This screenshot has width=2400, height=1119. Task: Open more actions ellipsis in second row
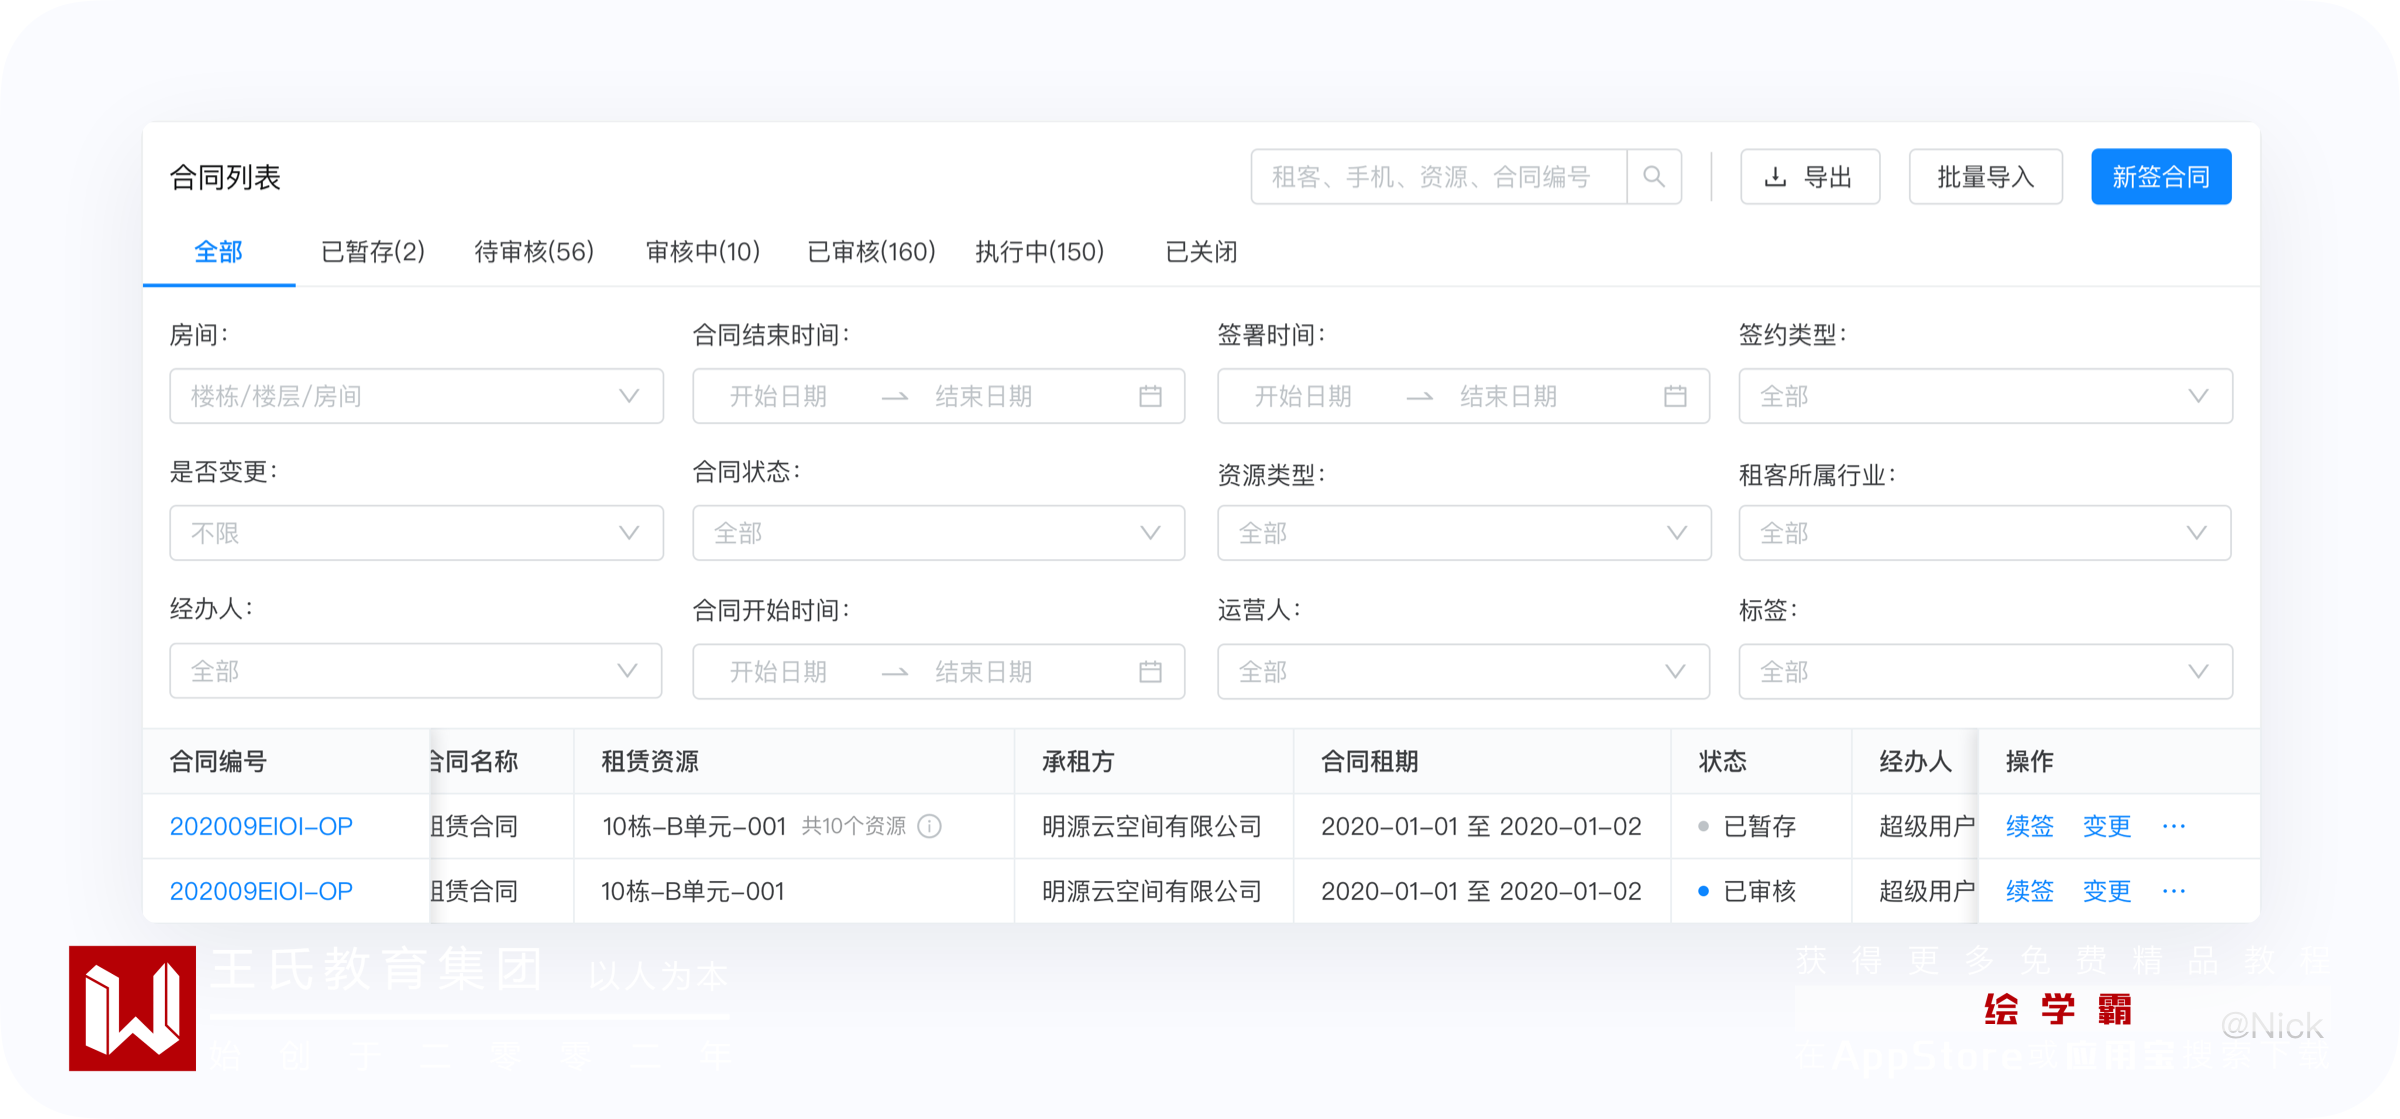(2173, 891)
